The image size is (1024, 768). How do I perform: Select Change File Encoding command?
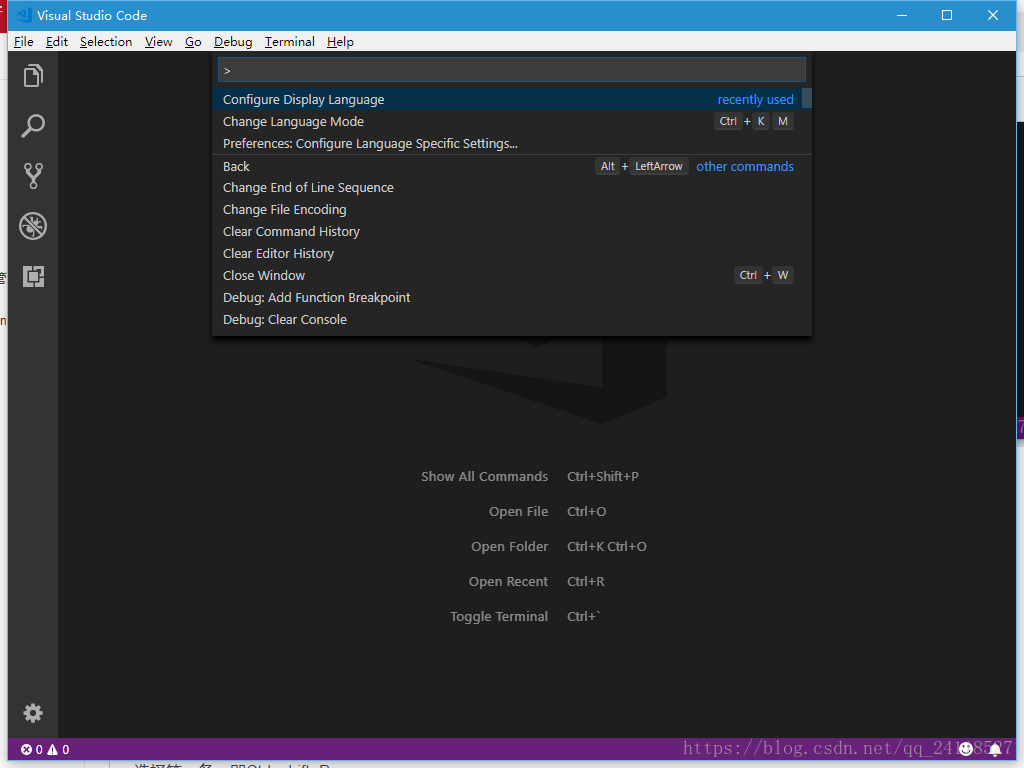[x=507, y=210]
